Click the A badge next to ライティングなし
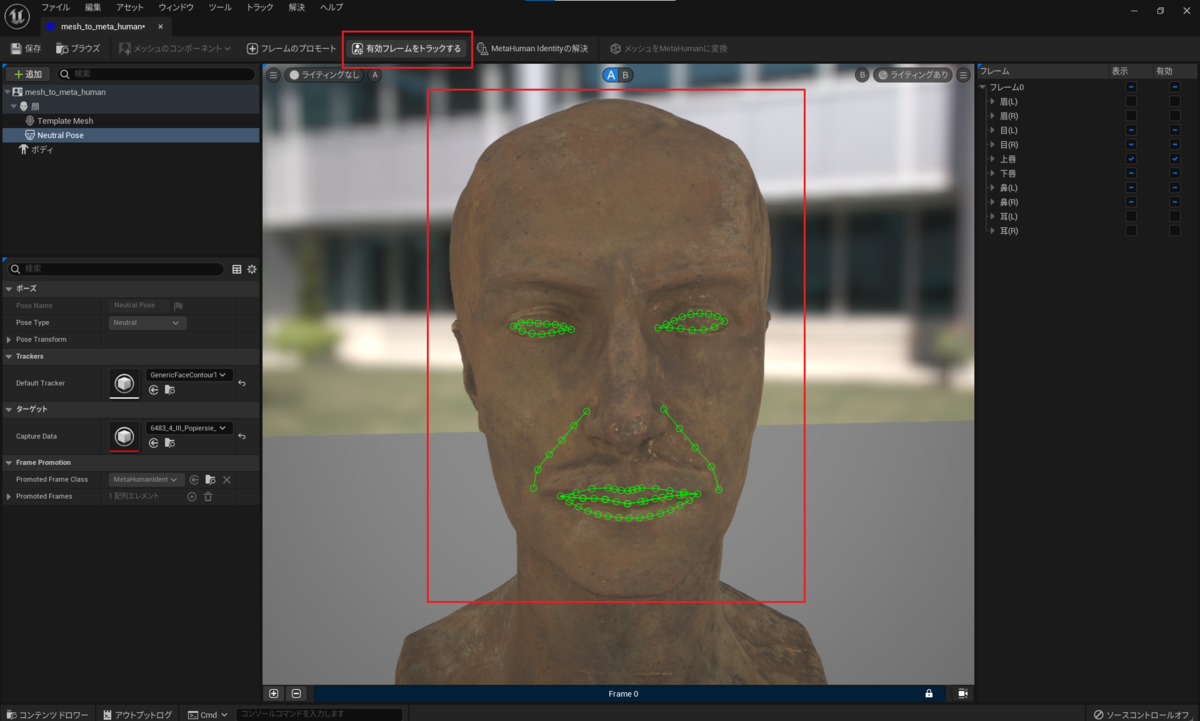Image resolution: width=1200 pixels, height=721 pixels. click(x=375, y=75)
